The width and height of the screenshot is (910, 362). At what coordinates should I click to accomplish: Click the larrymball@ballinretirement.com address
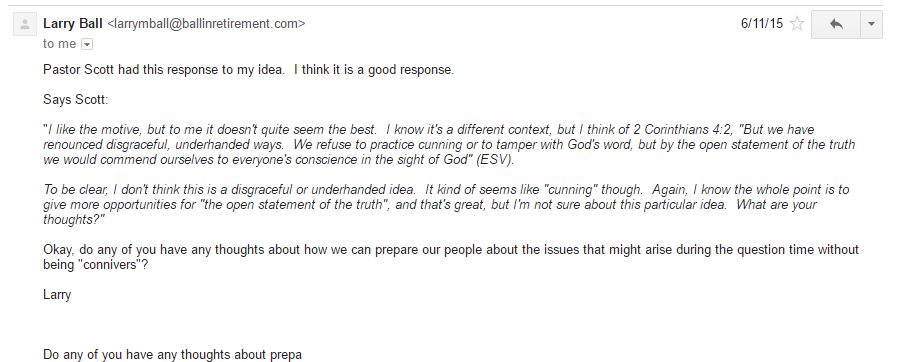(x=207, y=24)
